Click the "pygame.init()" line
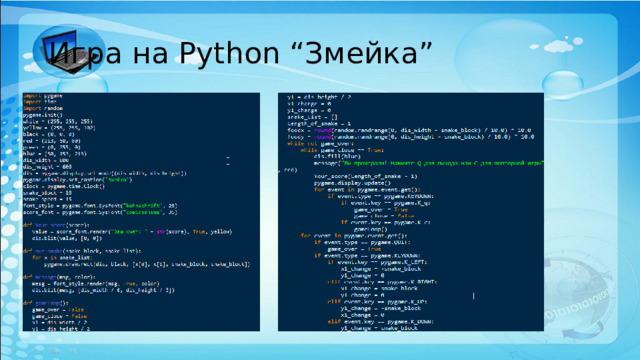 [x=43, y=115]
